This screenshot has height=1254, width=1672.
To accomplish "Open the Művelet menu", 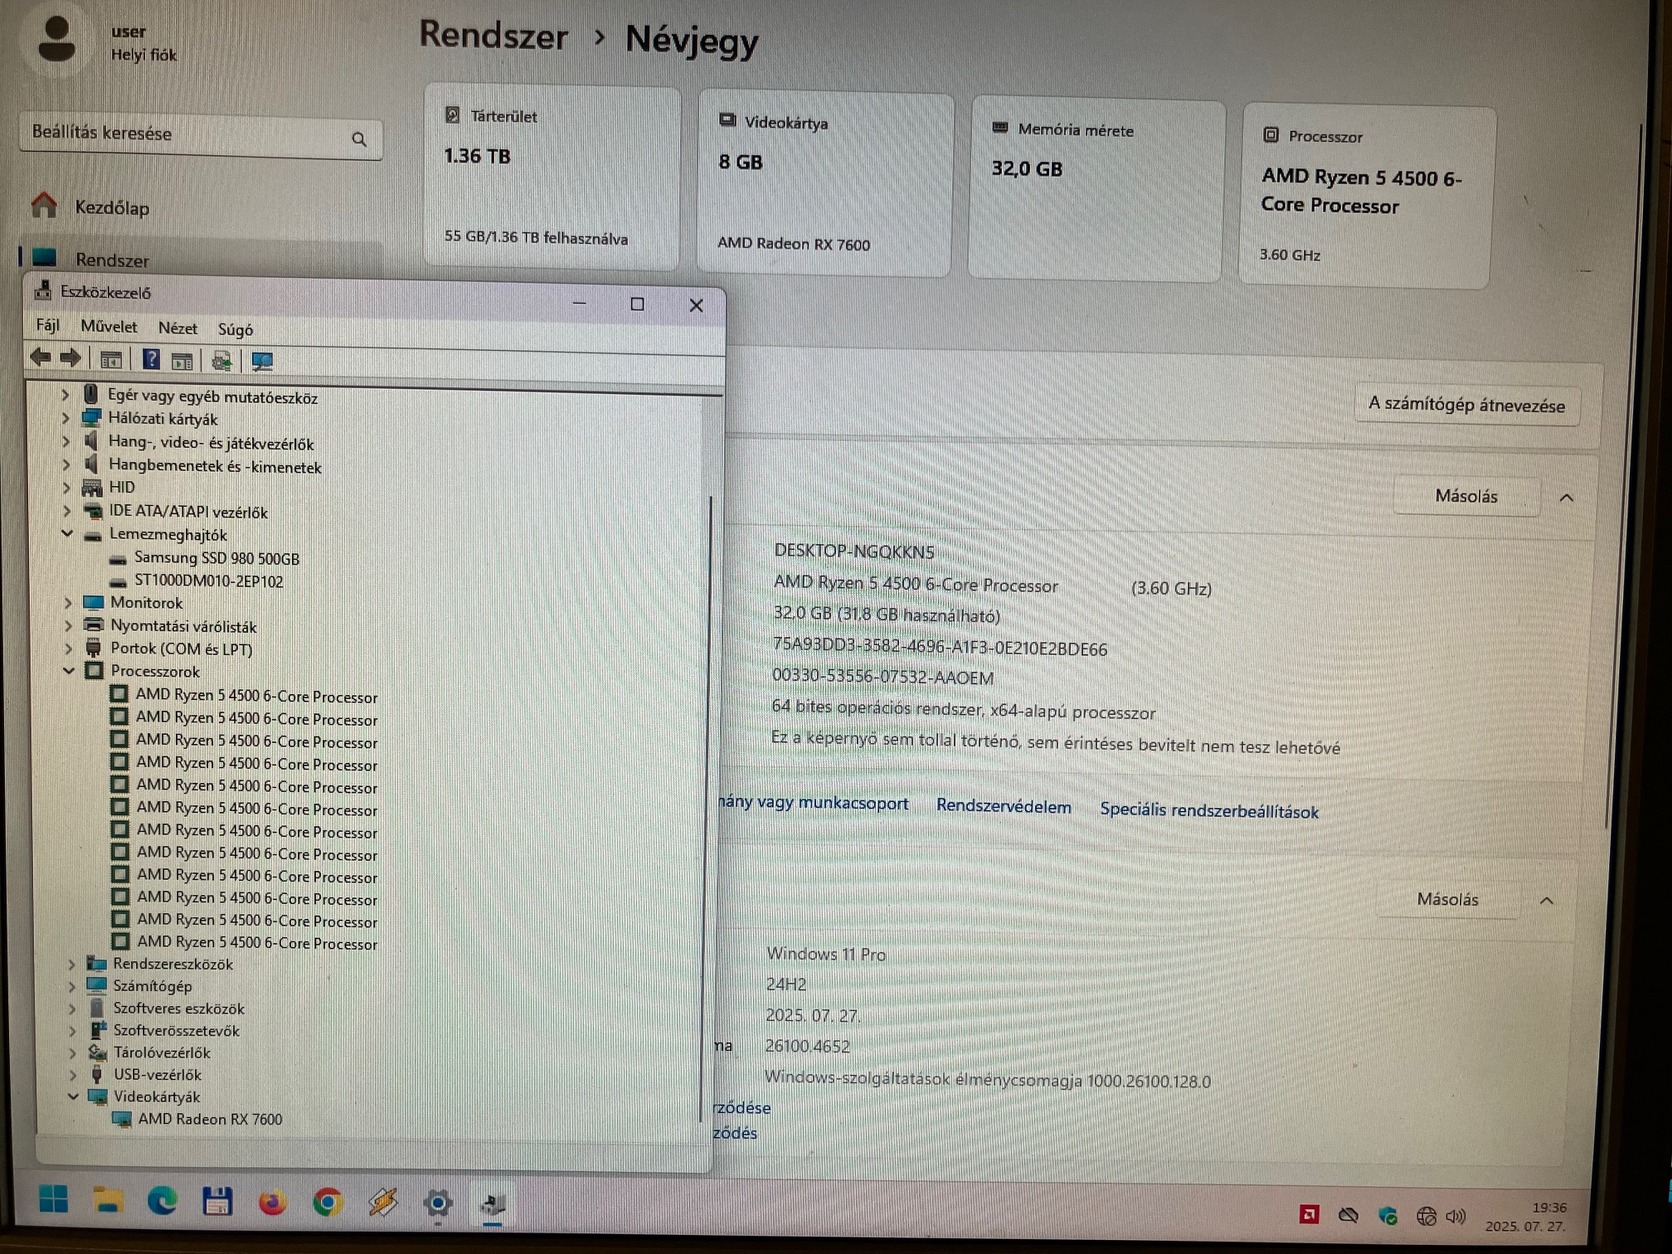I will click(109, 326).
